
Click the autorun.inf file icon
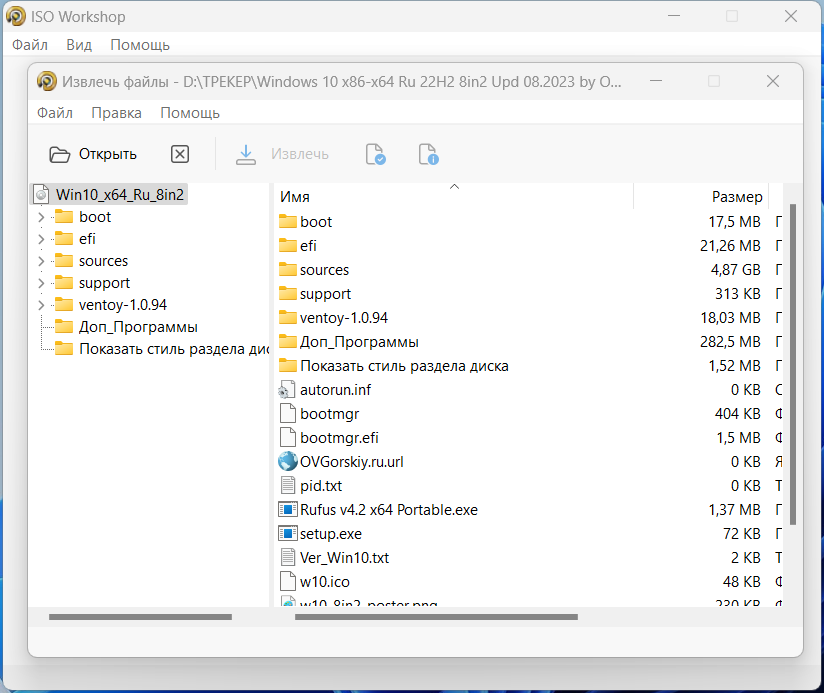point(287,390)
